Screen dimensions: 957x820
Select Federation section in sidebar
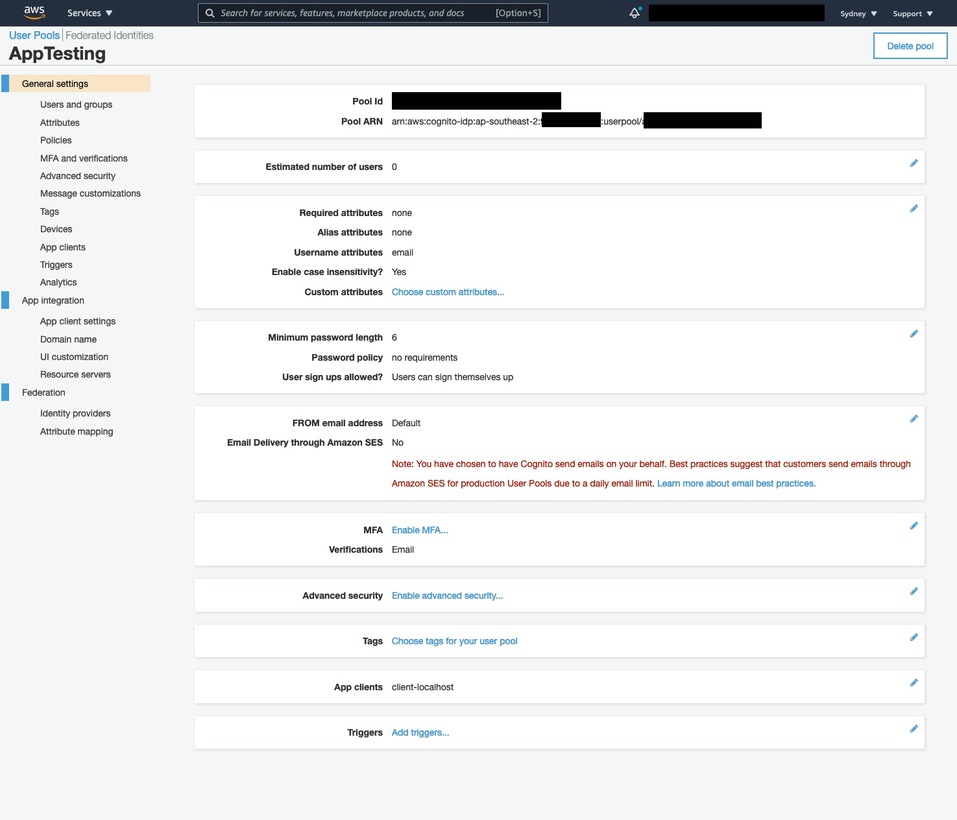click(43, 392)
